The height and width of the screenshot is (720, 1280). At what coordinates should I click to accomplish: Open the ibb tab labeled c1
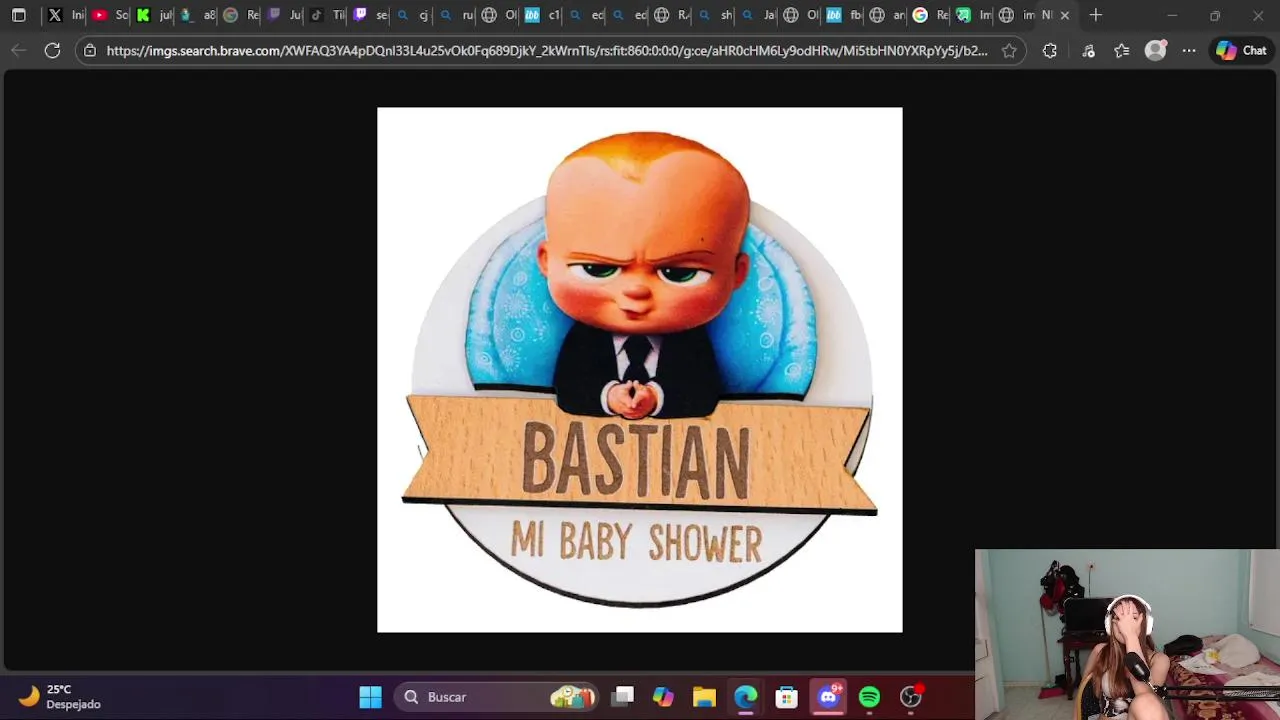coord(541,15)
